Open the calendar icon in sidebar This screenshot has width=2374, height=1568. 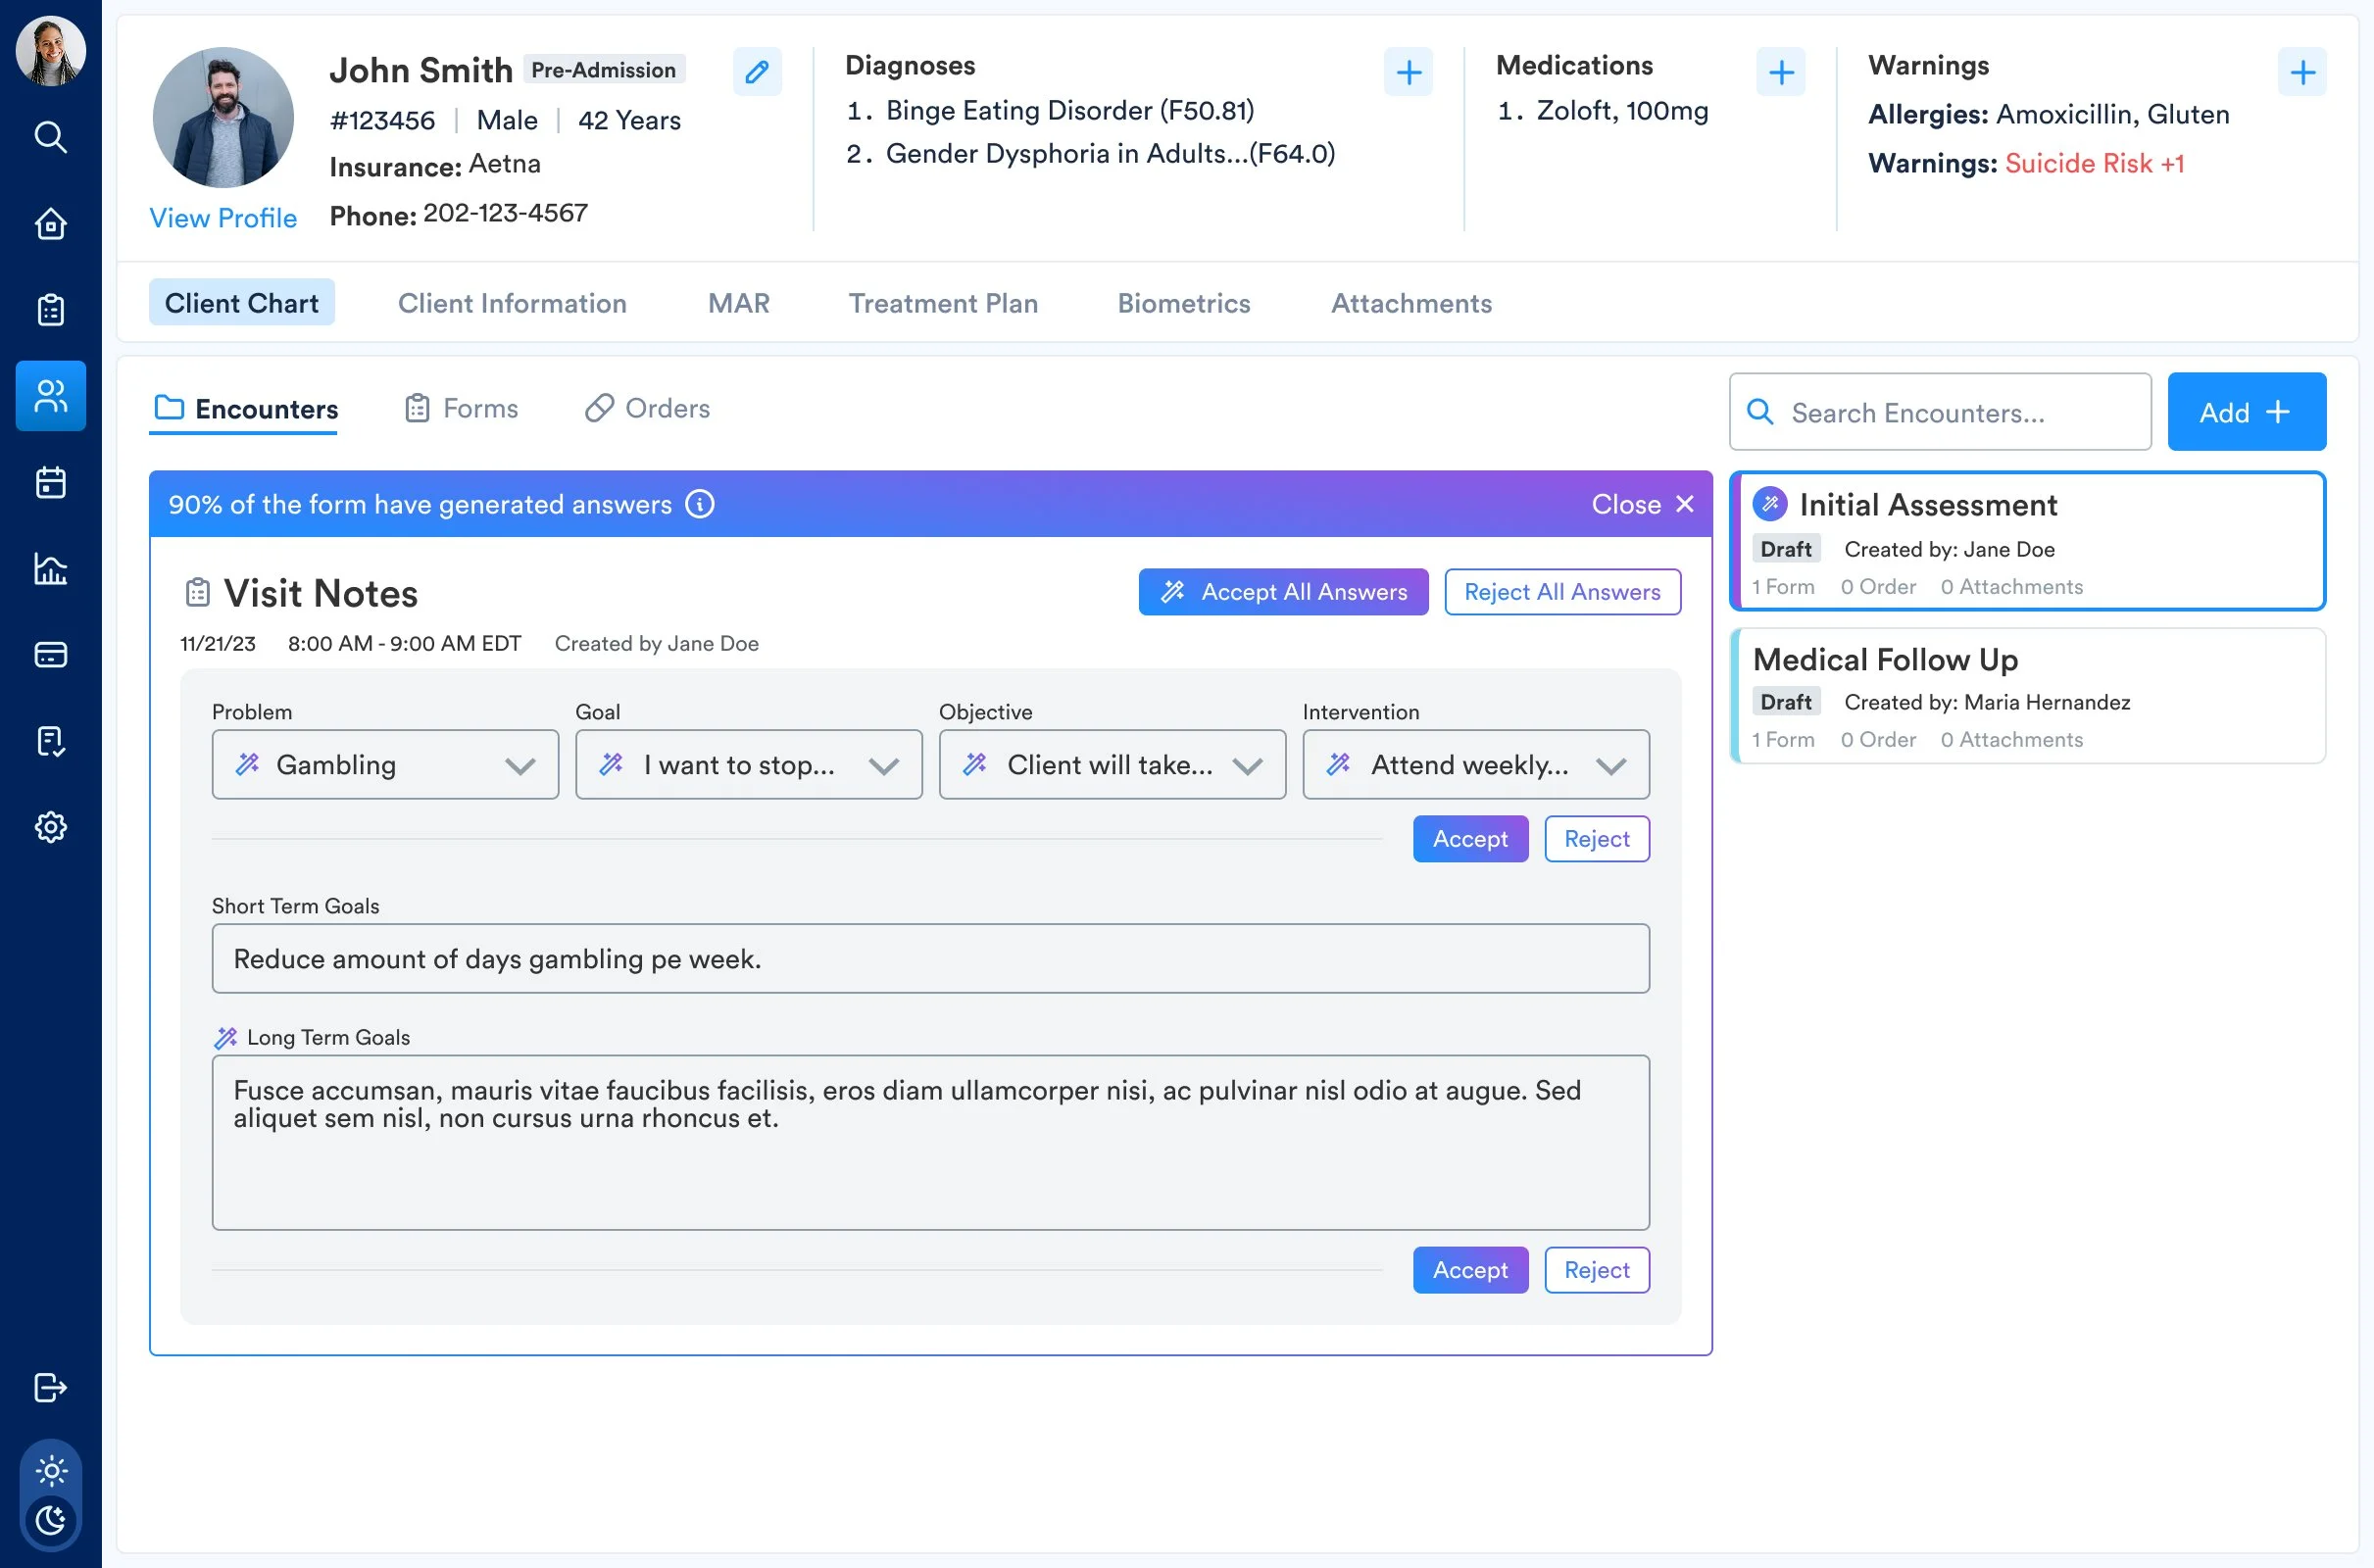[x=50, y=483]
